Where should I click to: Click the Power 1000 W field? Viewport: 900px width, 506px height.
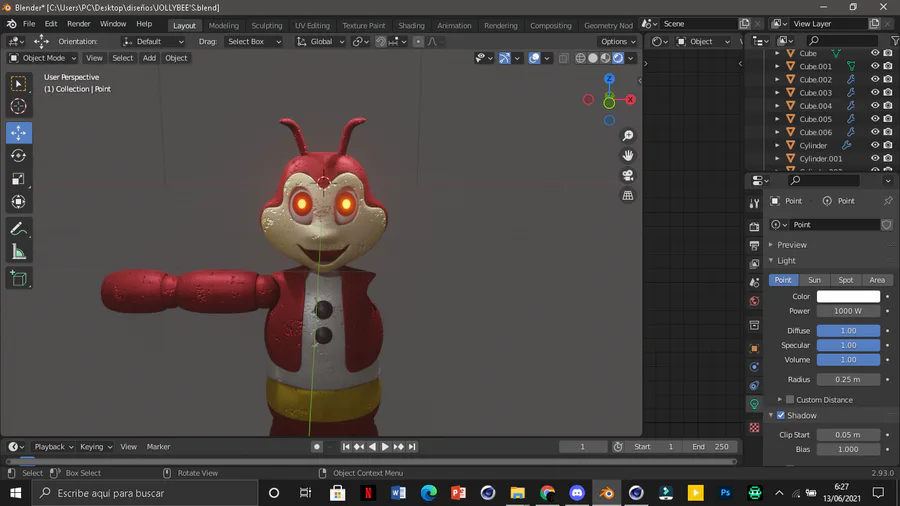point(848,311)
